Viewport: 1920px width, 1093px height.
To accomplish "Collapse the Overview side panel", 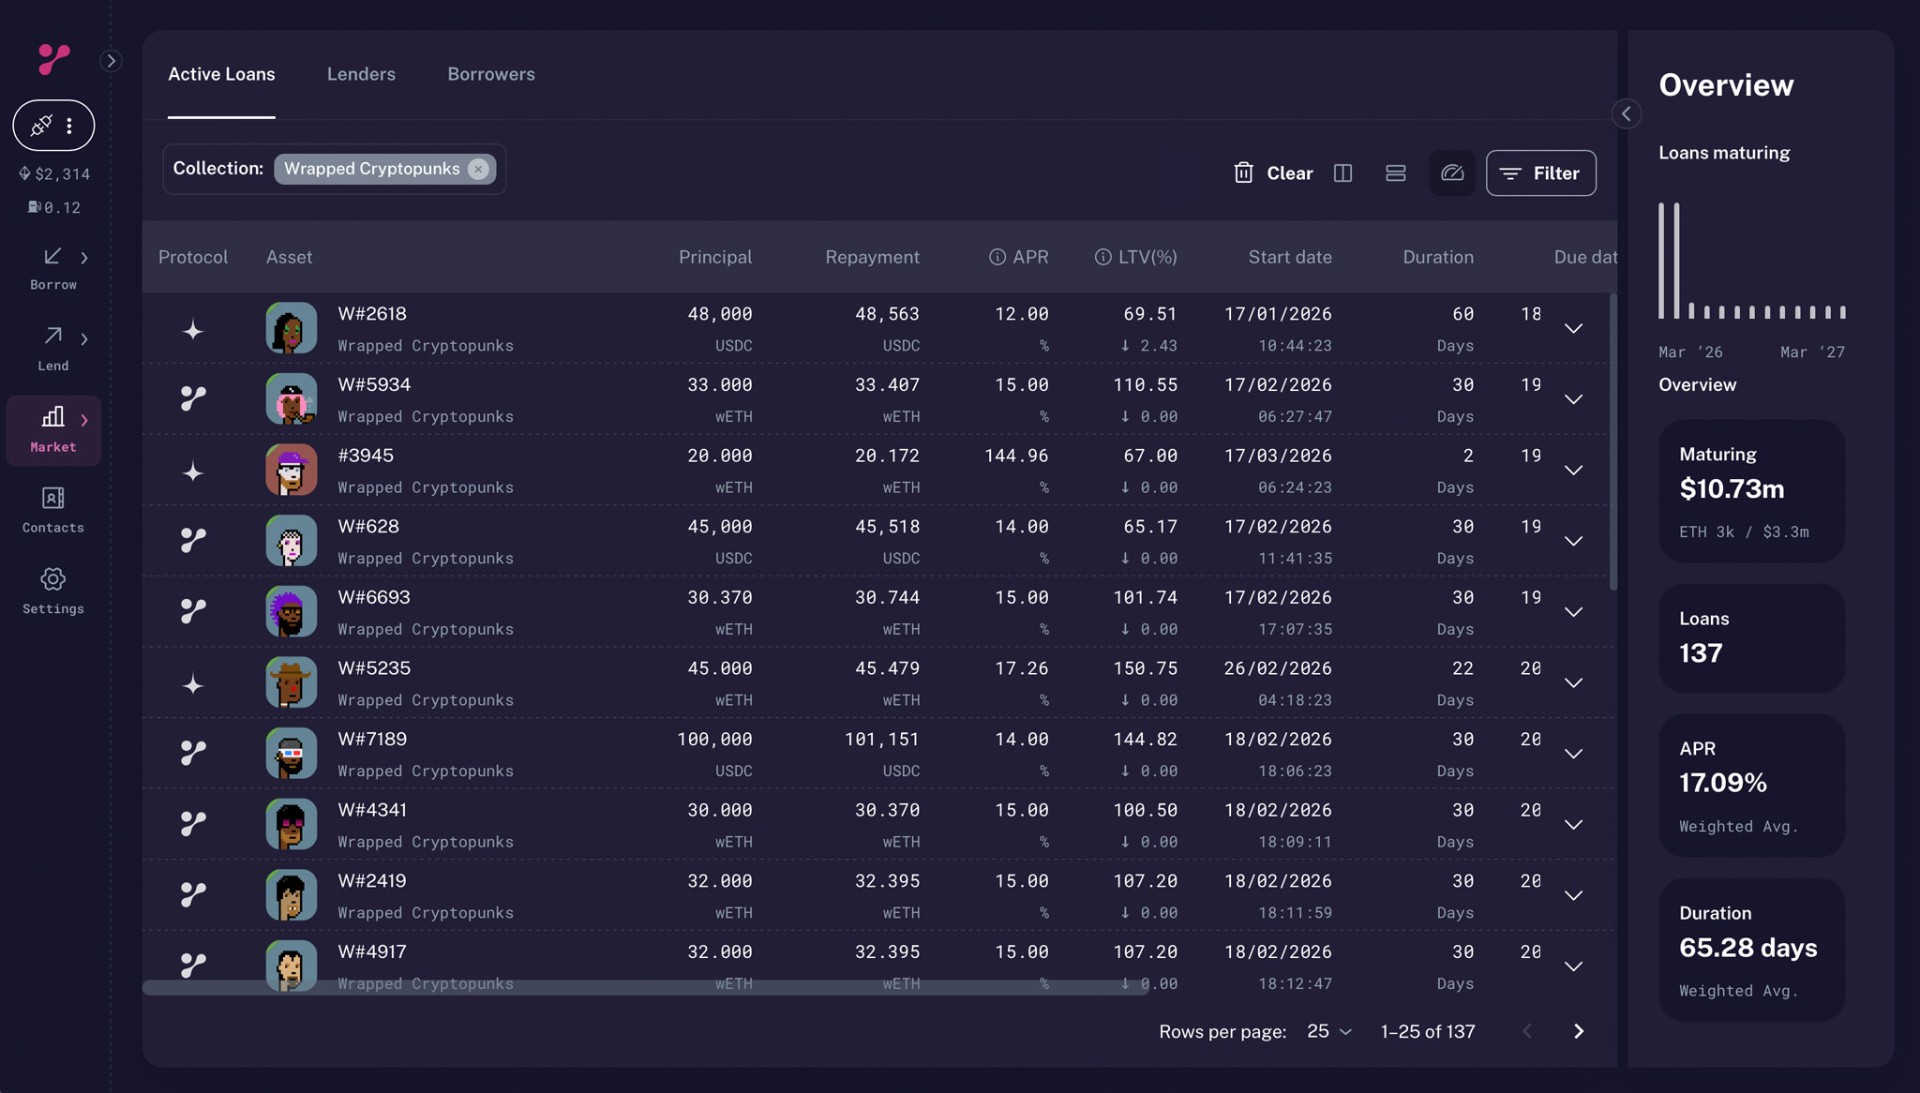I will [1626, 114].
